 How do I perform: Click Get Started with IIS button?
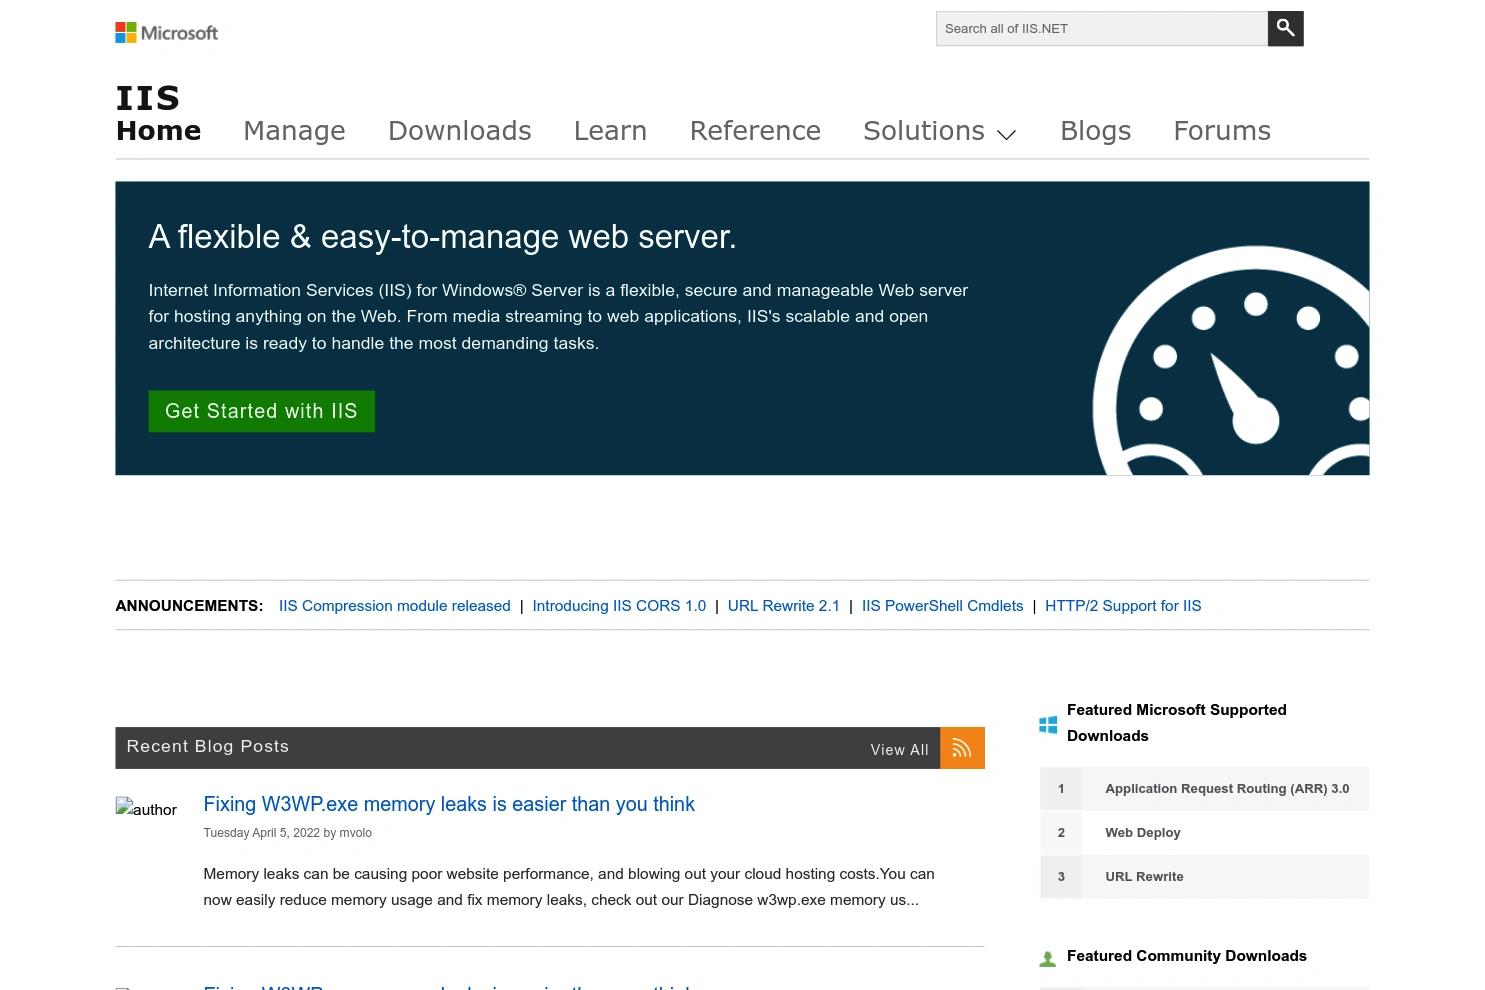click(x=261, y=411)
